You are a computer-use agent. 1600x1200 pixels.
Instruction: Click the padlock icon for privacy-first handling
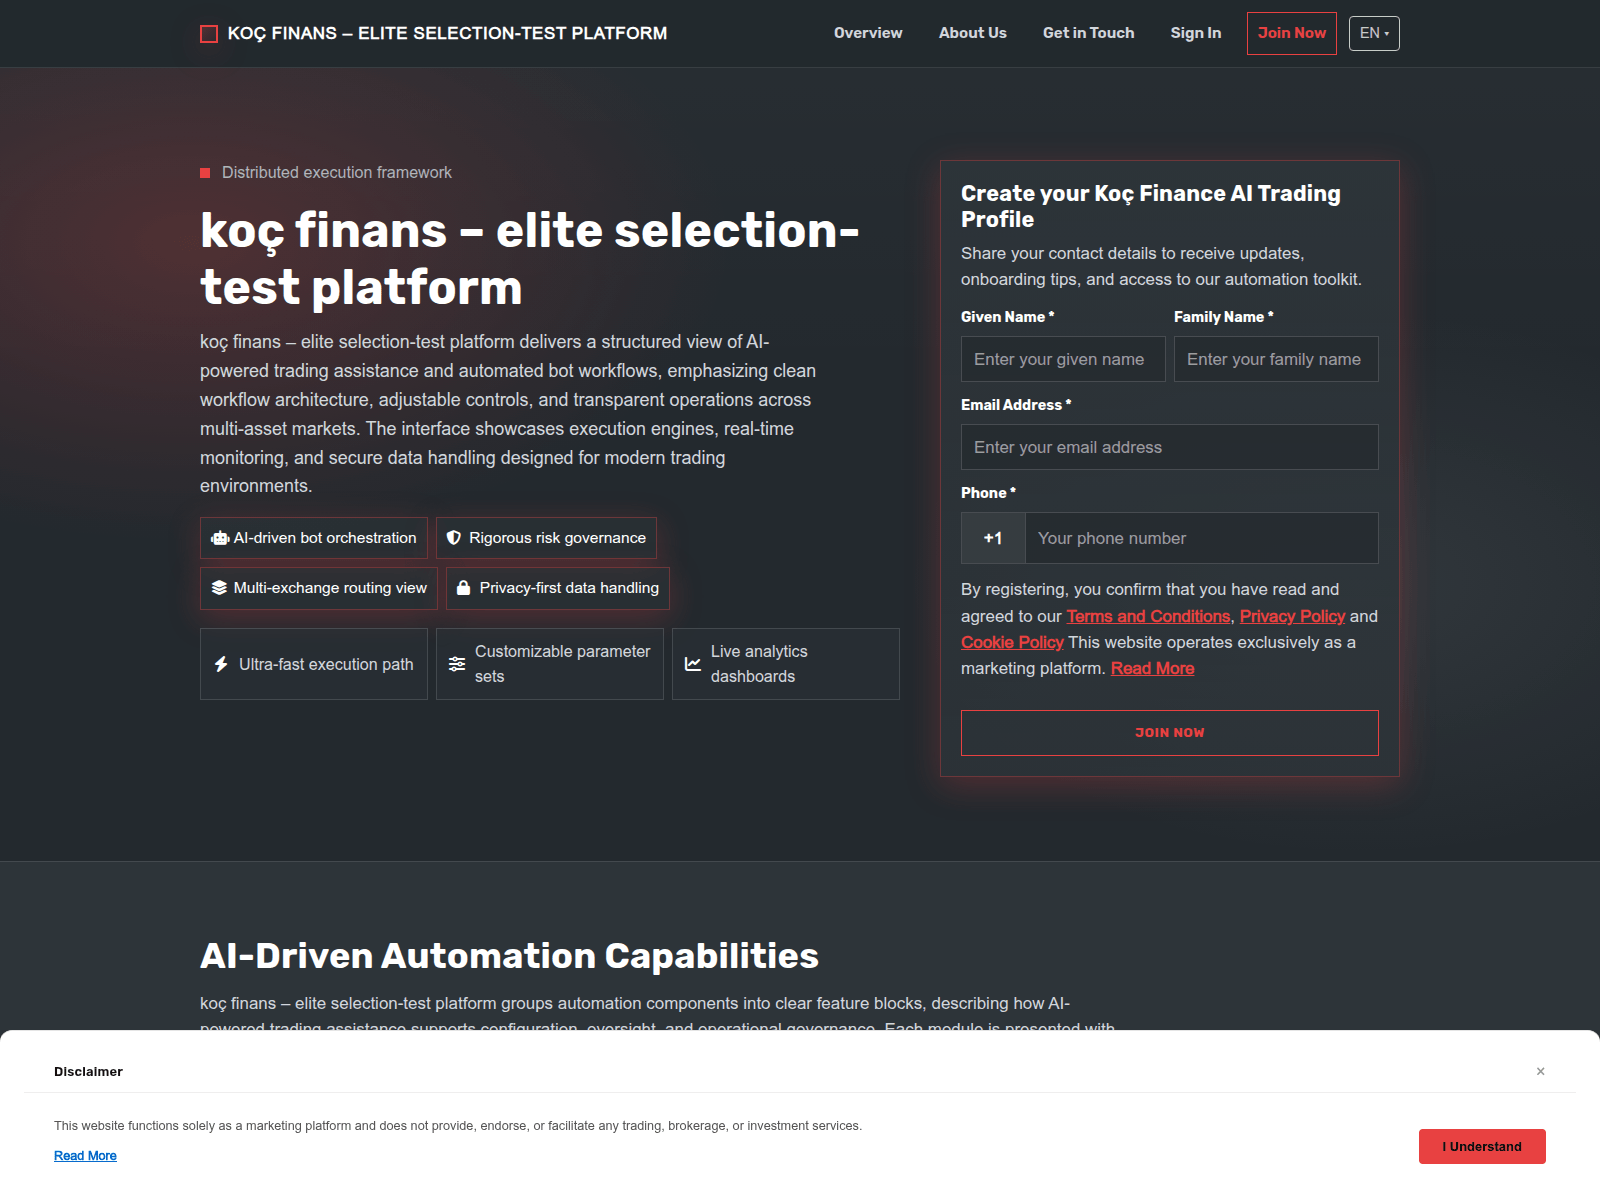[x=463, y=588]
